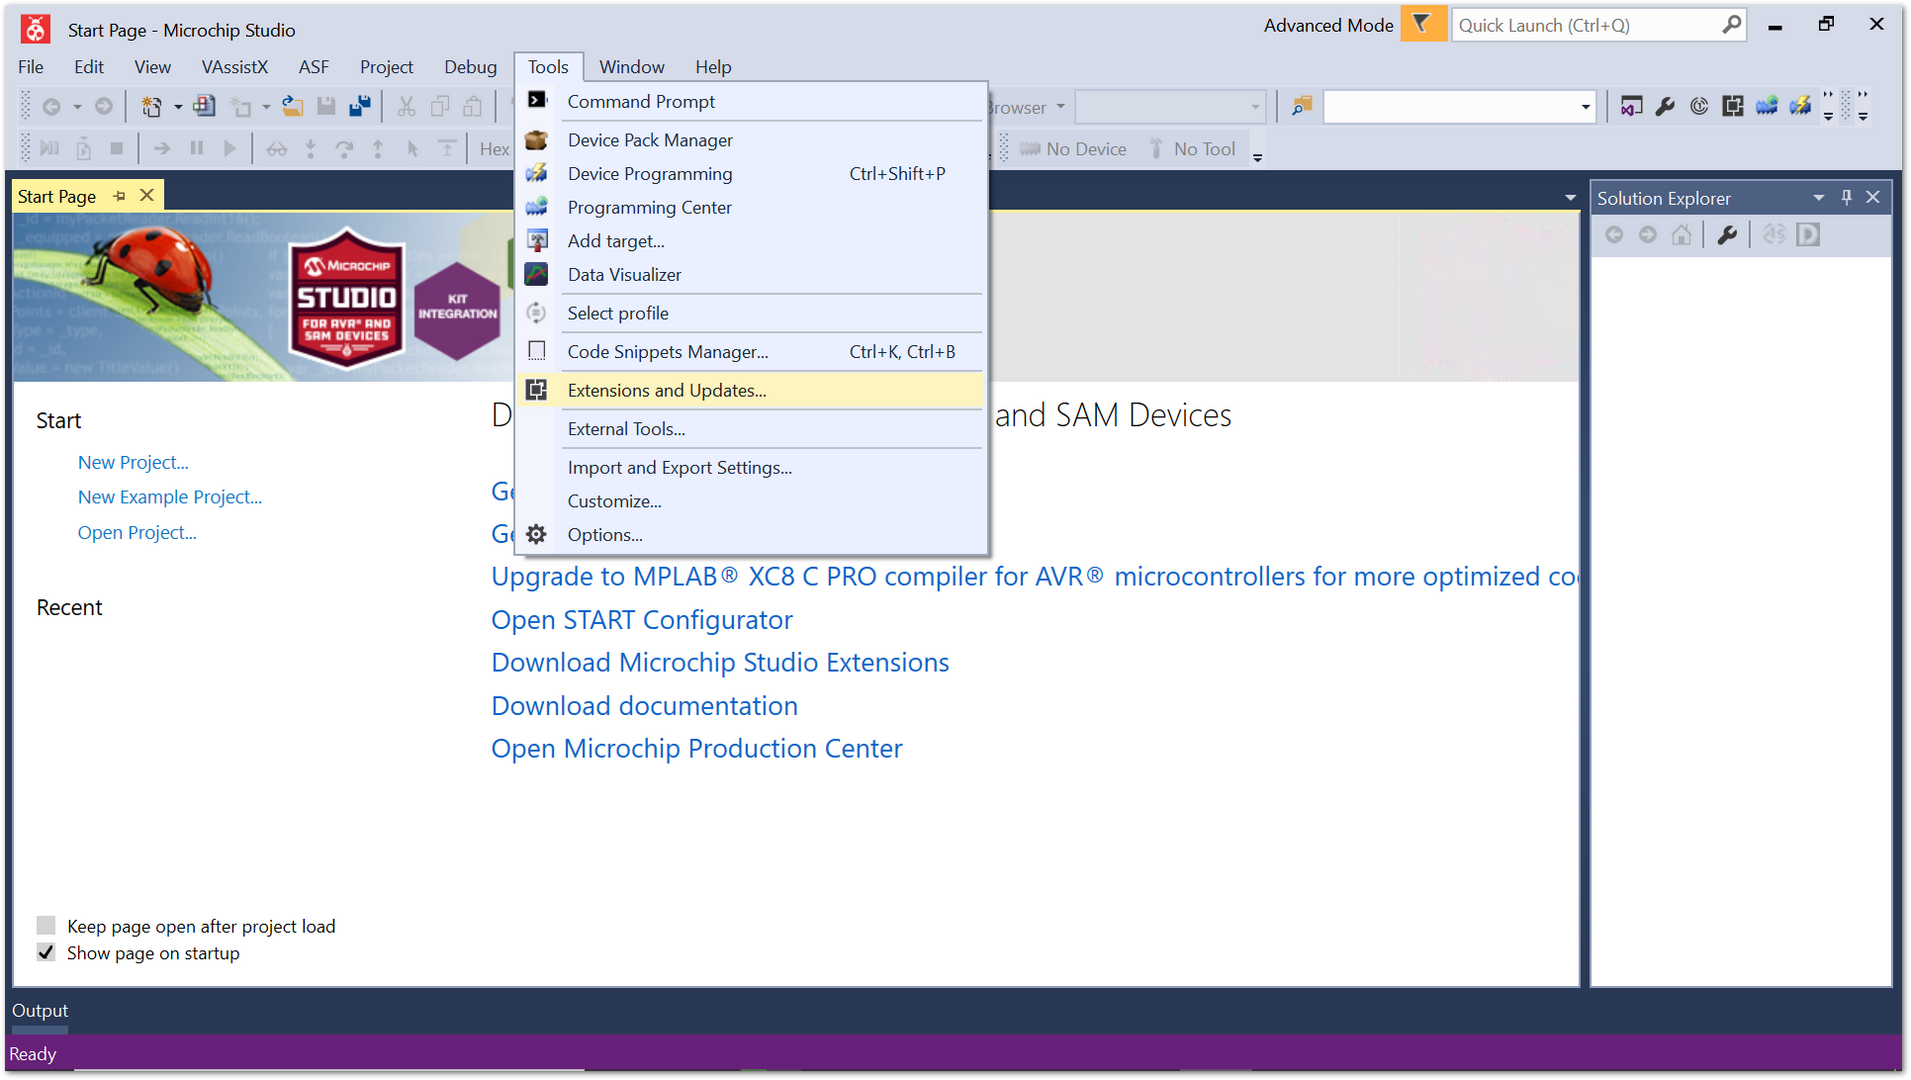Click the Code Snippets Manager icon
Screen dimensions: 1911x1080
pyautogui.click(x=537, y=351)
